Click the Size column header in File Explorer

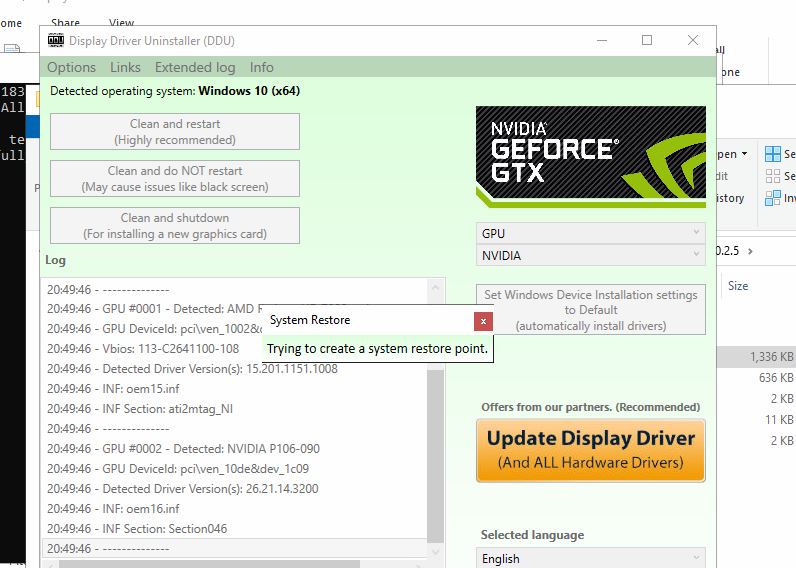point(738,286)
